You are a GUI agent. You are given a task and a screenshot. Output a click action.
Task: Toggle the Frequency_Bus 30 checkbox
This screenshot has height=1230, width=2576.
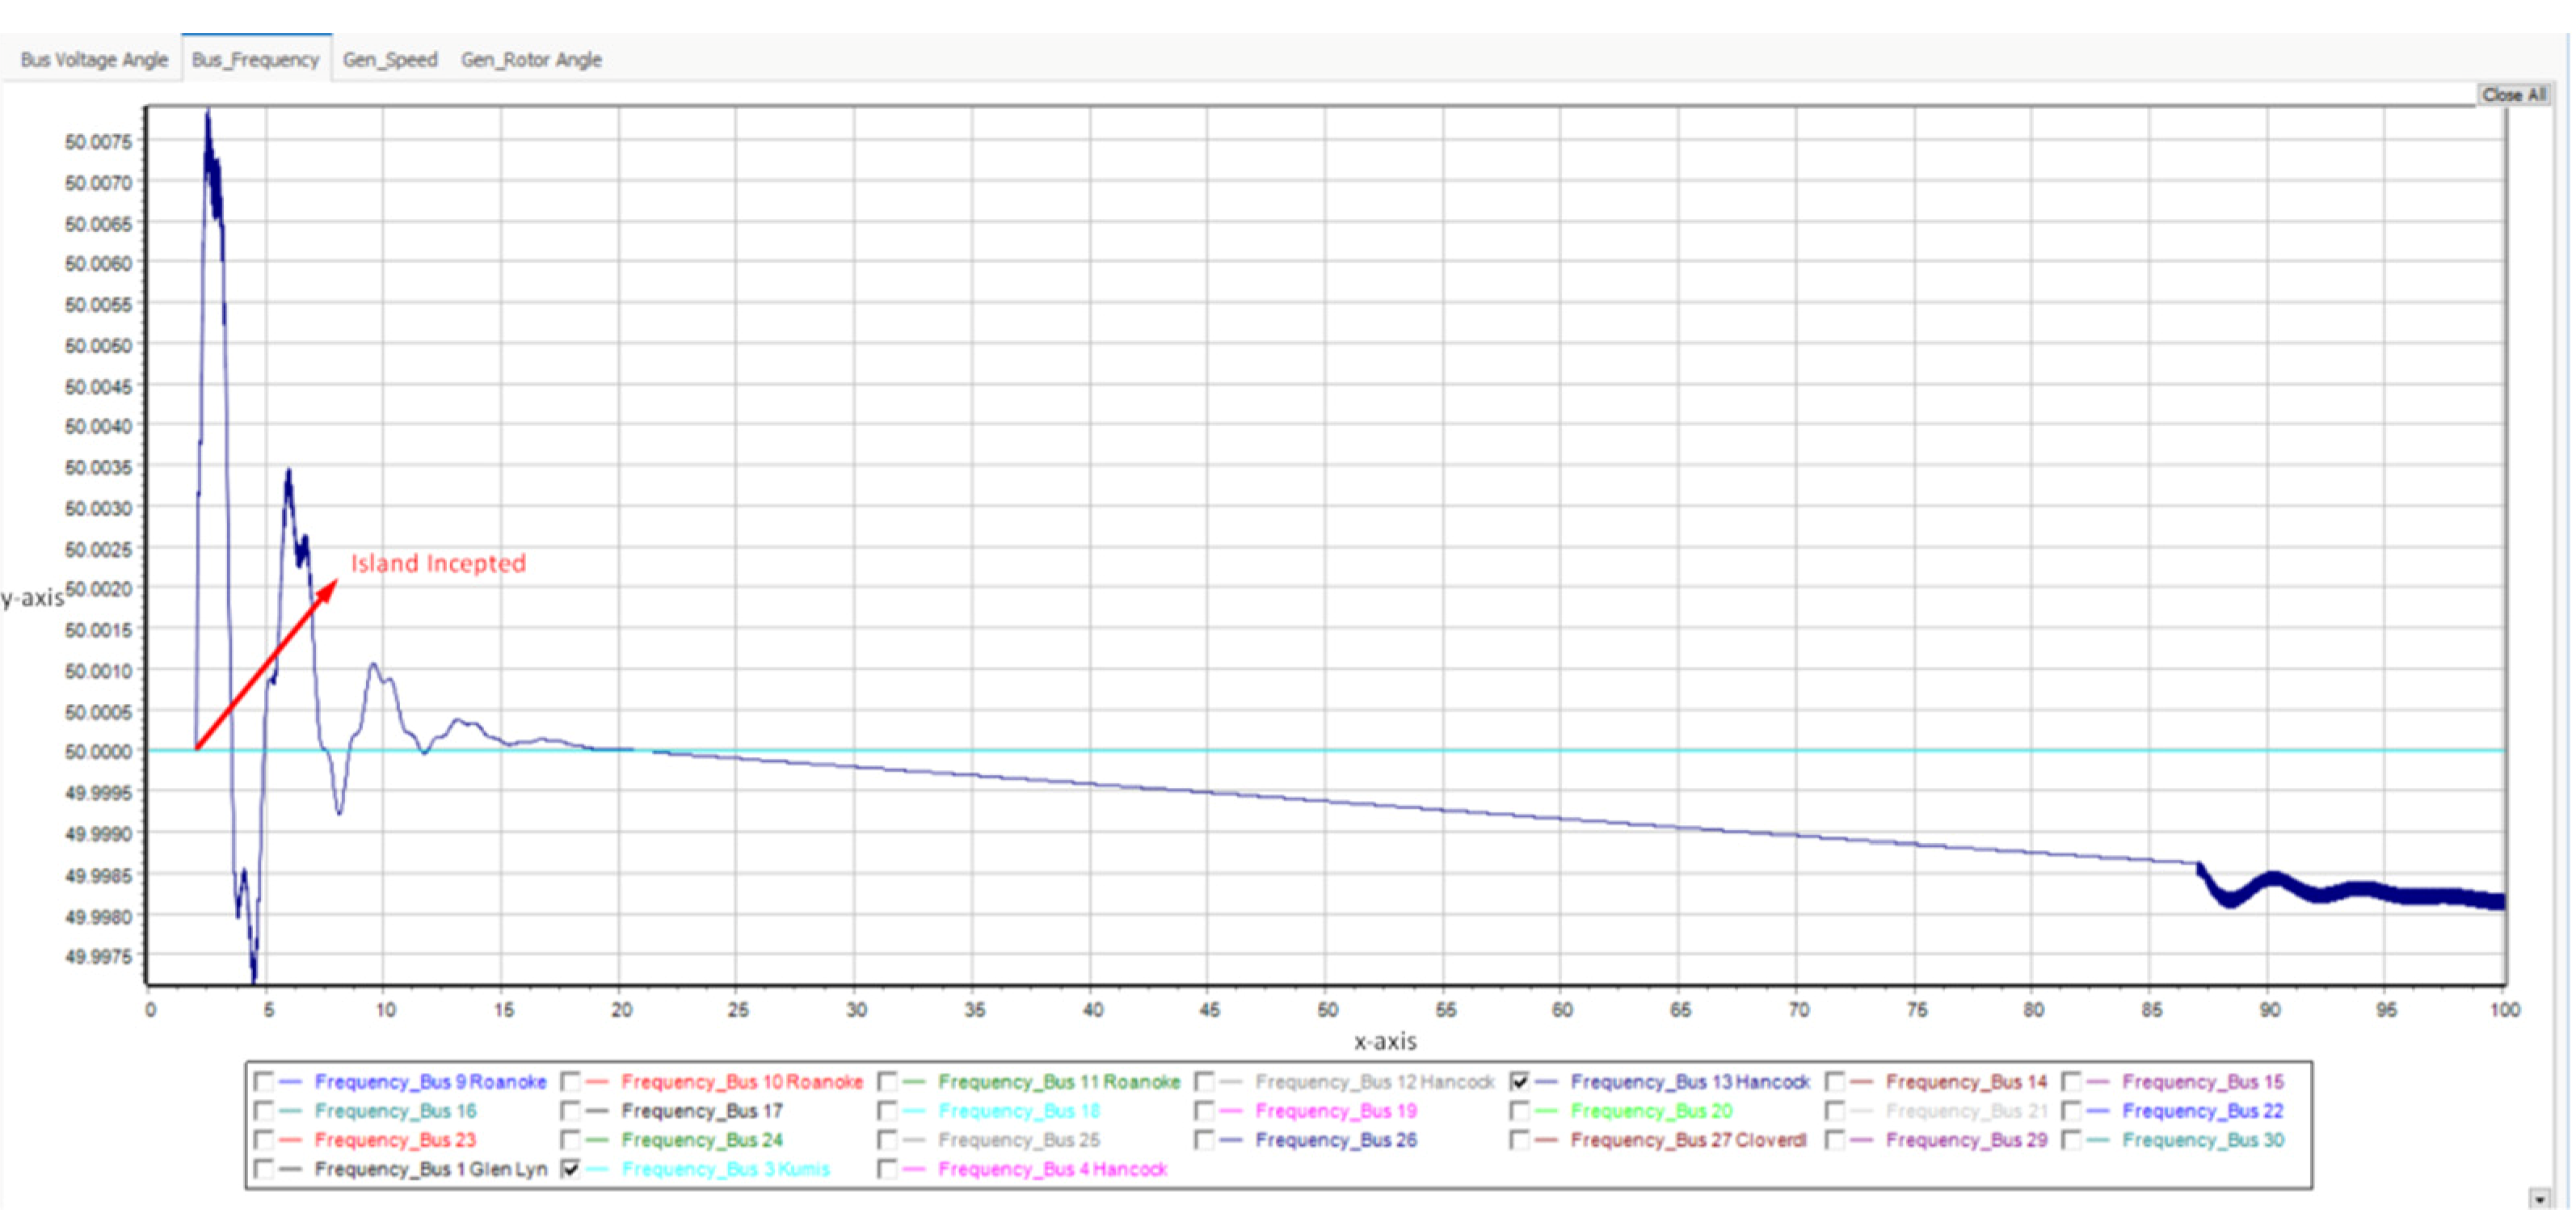coord(2071,1139)
